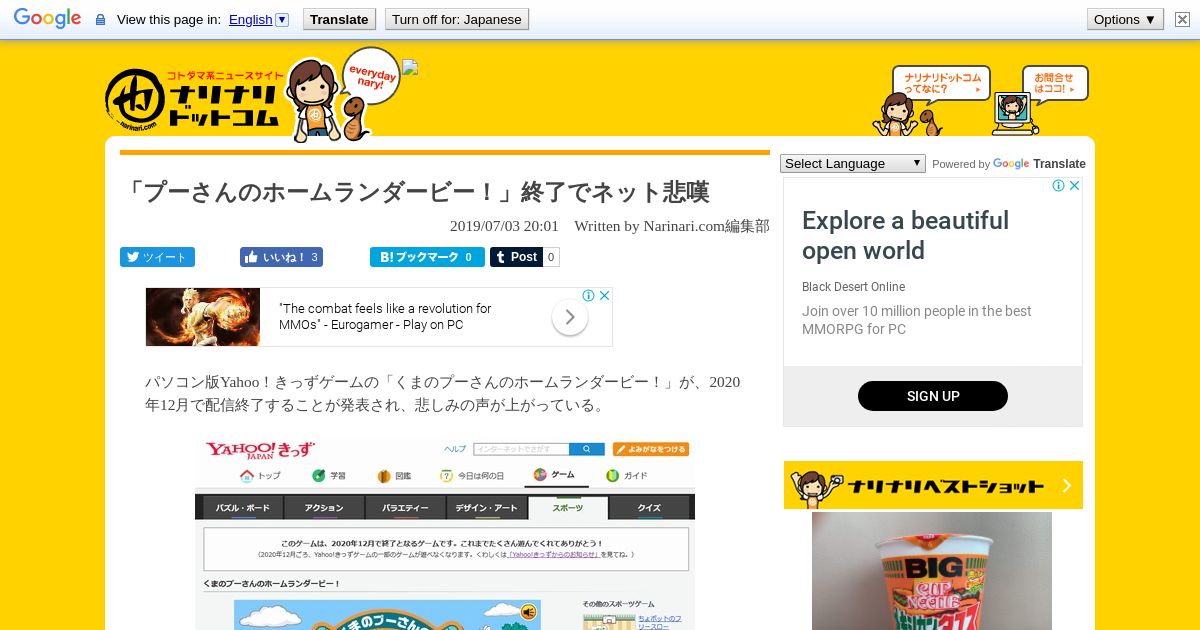Open the お問合せはココ! contact bubble link
The width and height of the screenshot is (1200, 630).
[x=1055, y=83]
